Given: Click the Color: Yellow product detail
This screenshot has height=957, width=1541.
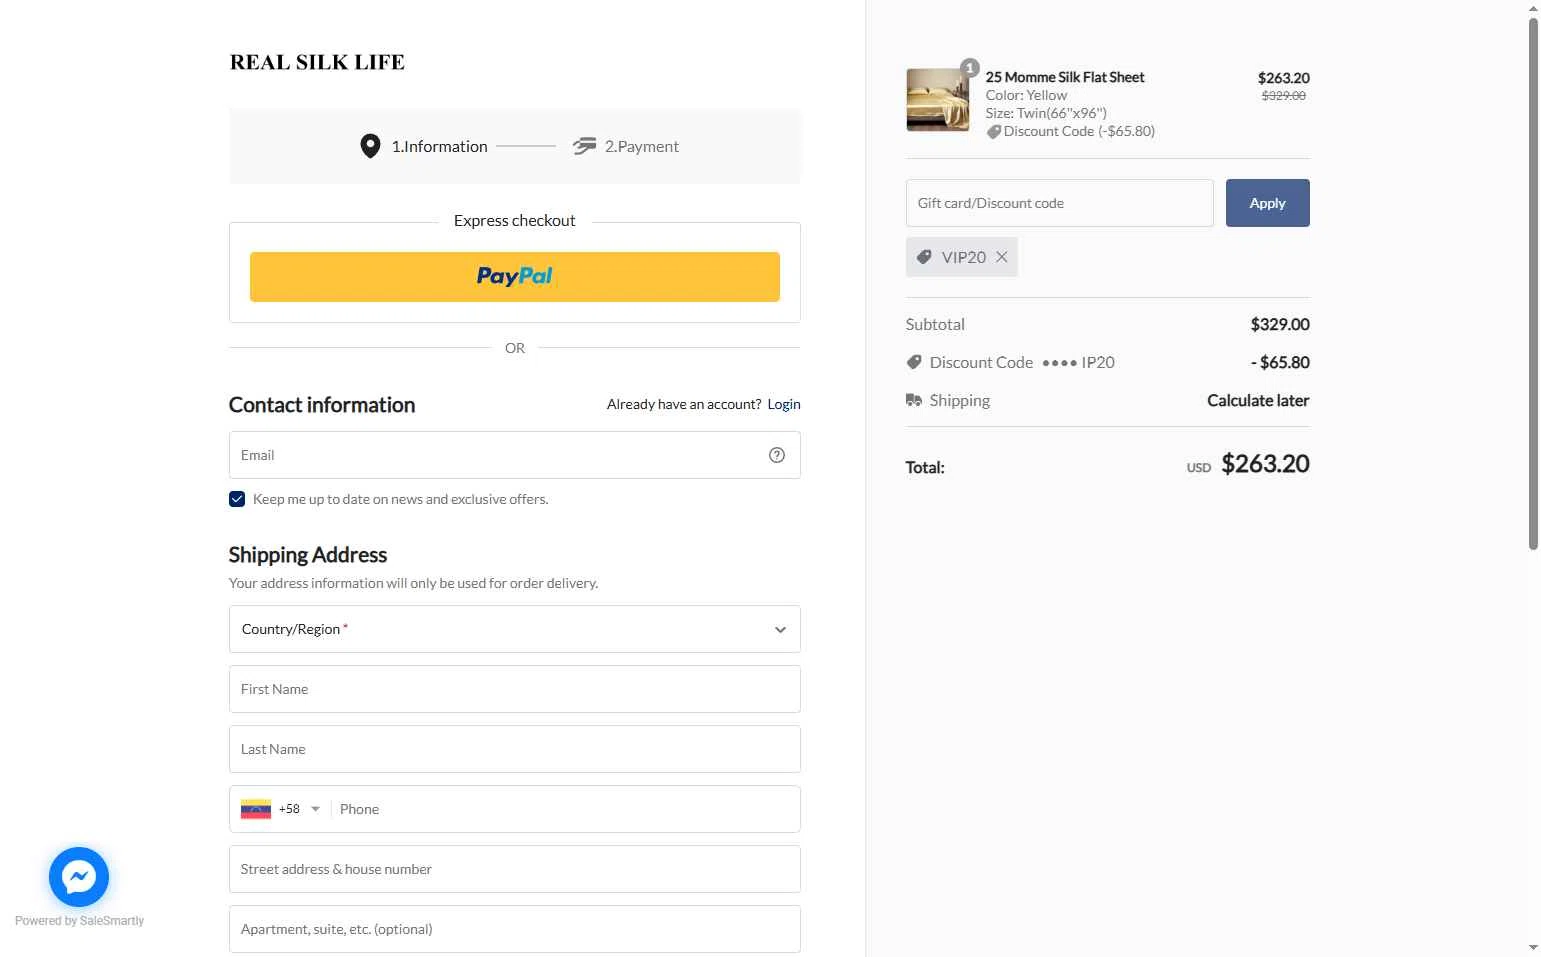Looking at the screenshot, I should click(x=1026, y=95).
